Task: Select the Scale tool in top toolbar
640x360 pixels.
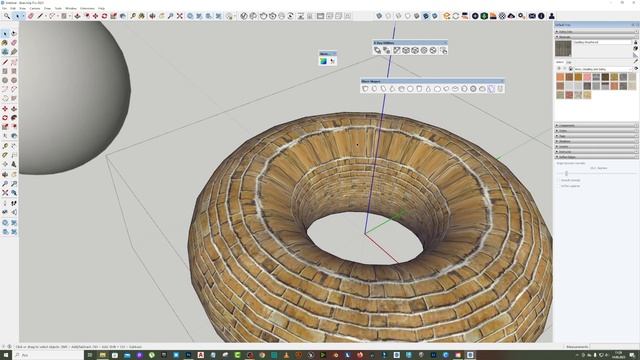Action: click(x=113, y=16)
